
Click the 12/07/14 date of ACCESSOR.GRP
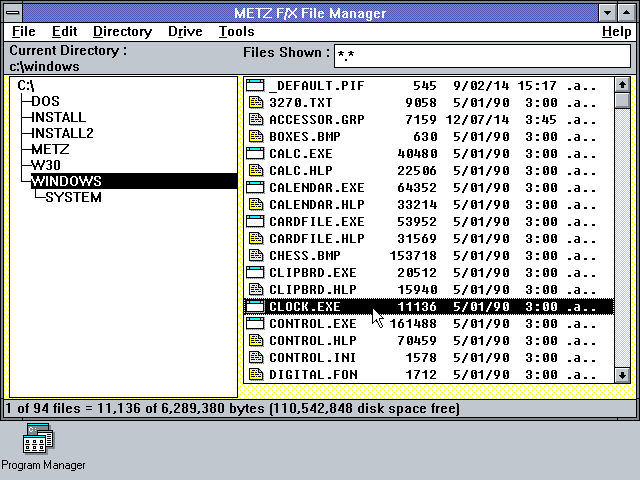pyautogui.click(x=477, y=120)
